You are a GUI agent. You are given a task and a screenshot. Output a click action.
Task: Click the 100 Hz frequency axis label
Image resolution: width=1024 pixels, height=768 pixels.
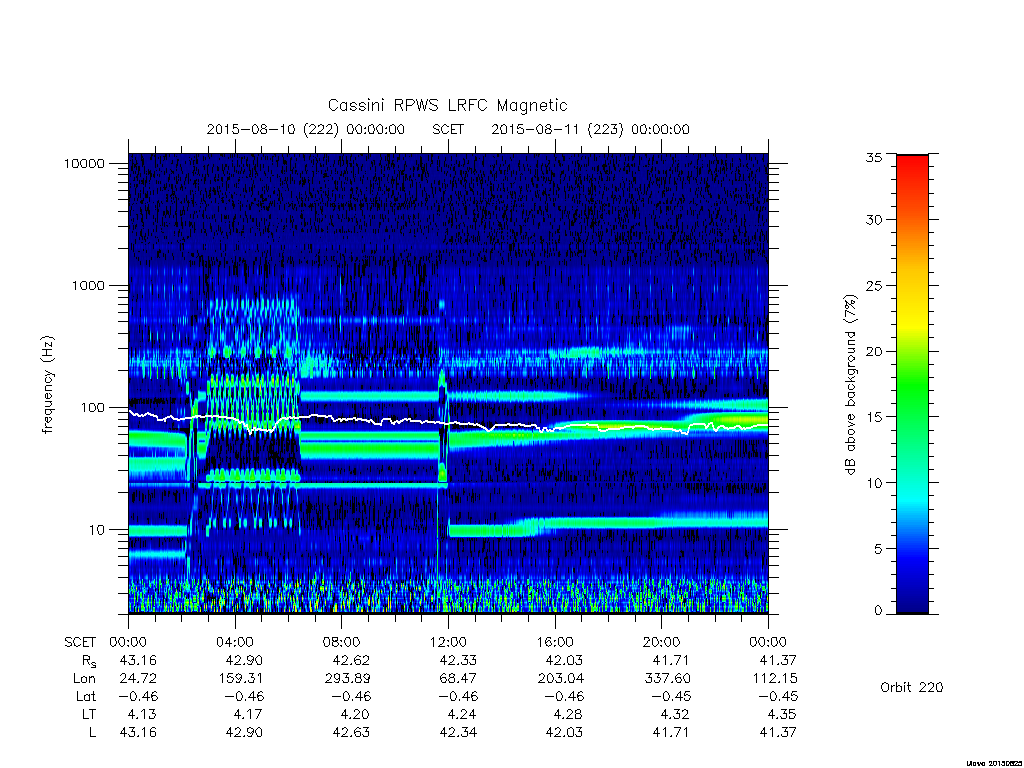(x=92, y=408)
